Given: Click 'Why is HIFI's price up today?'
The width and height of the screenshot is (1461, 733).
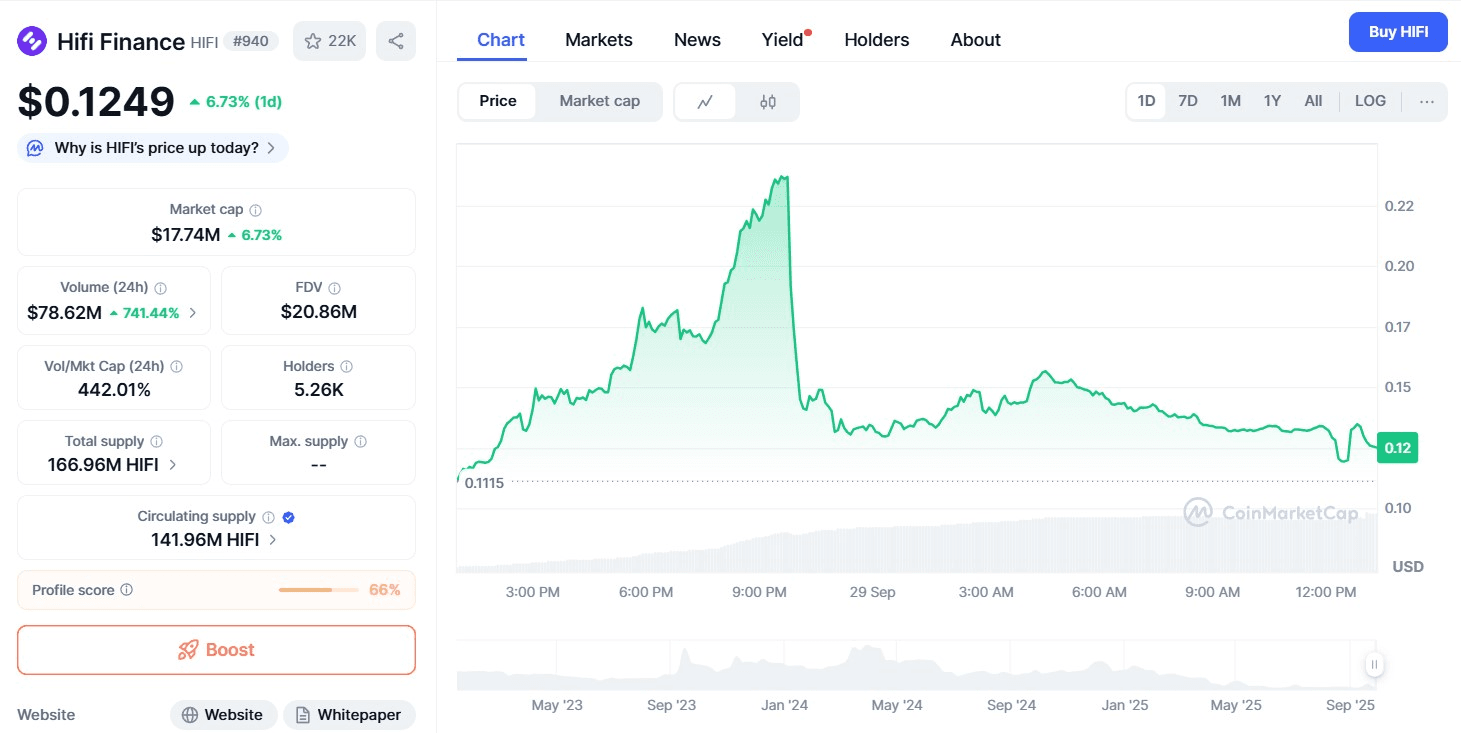Looking at the screenshot, I should coord(153,148).
